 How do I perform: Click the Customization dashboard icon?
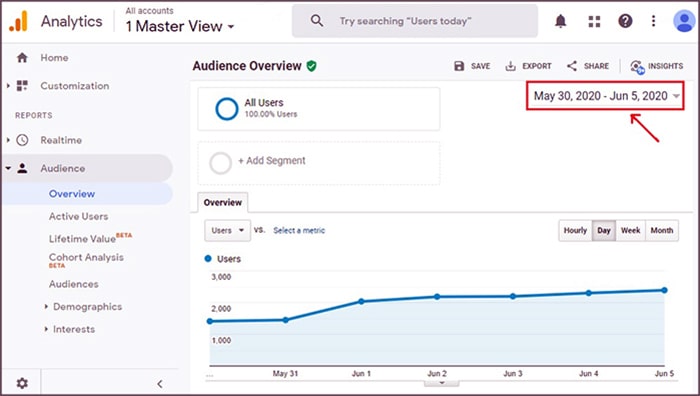tap(22, 86)
